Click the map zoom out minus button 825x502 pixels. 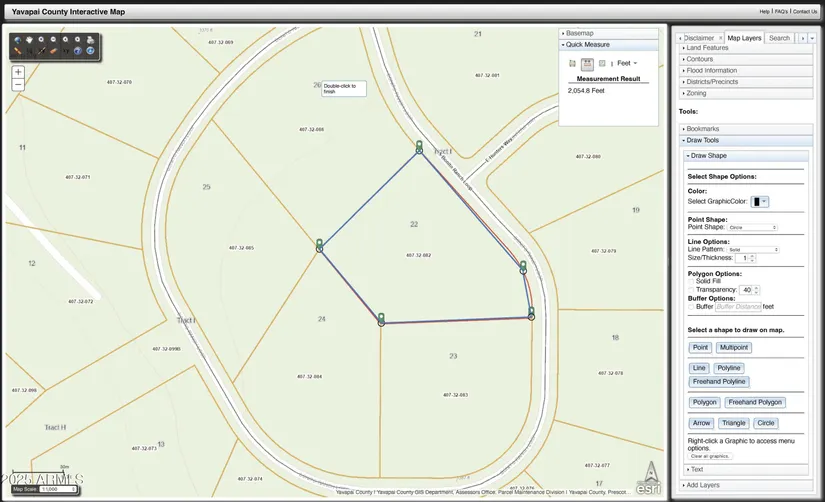coord(18,85)
